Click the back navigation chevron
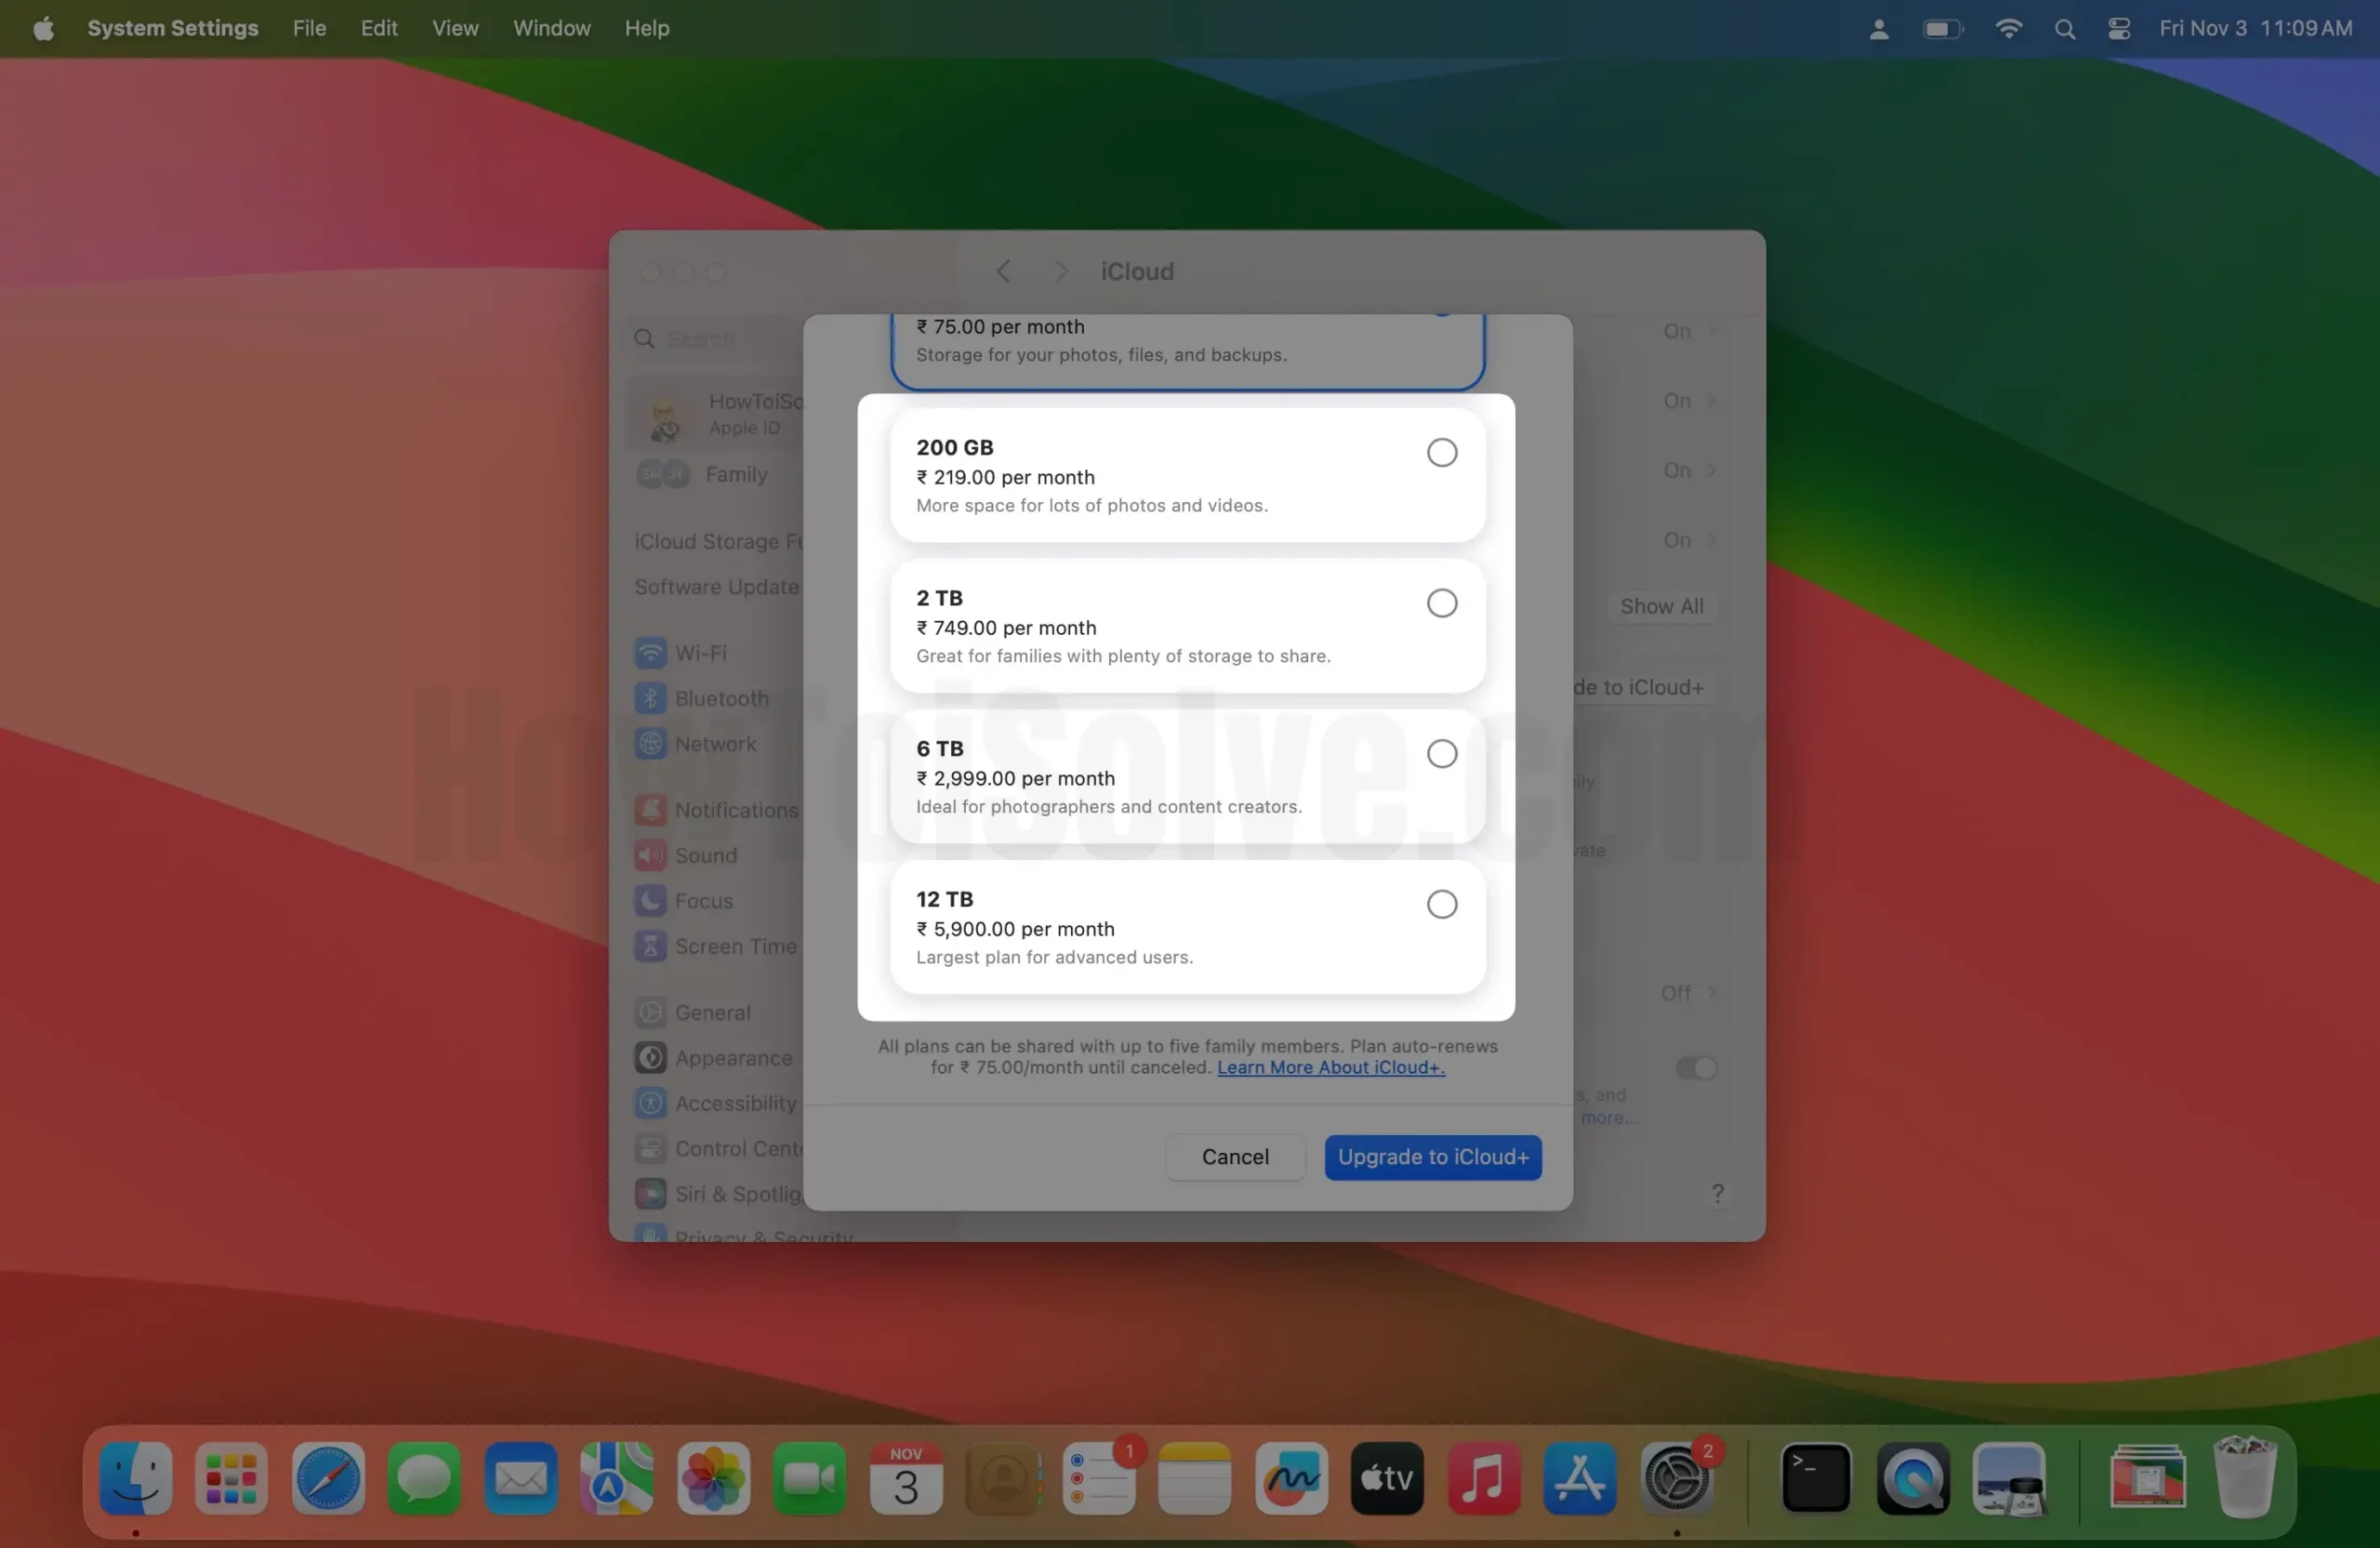 1003,271
